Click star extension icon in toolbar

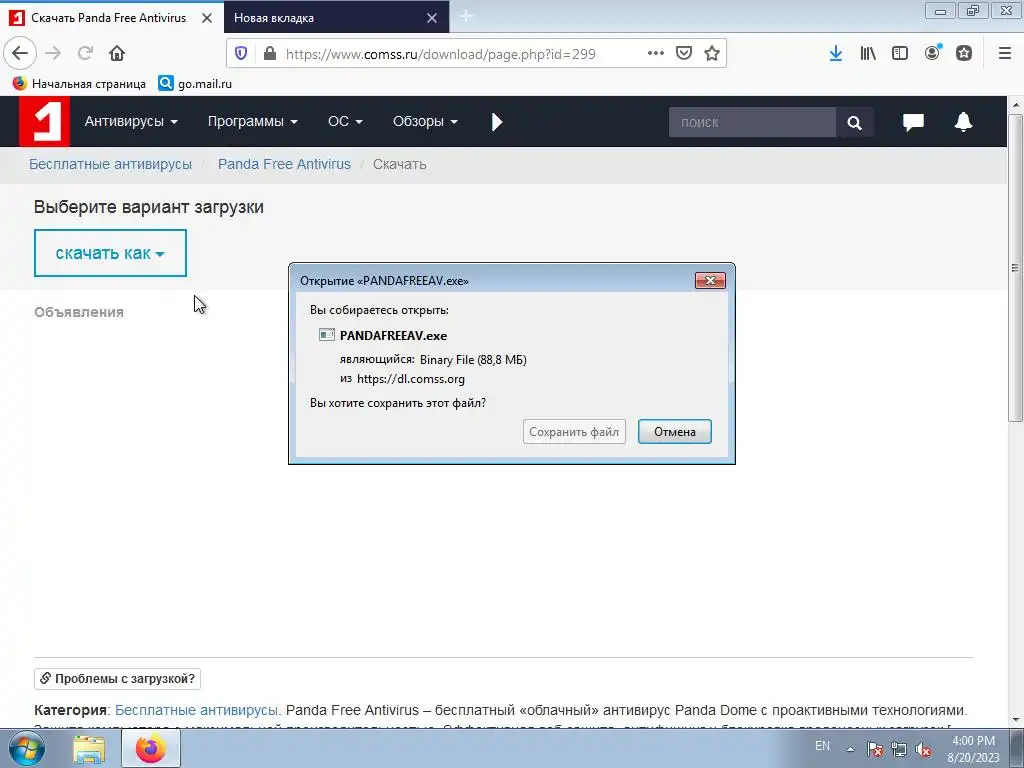point(964,54)
